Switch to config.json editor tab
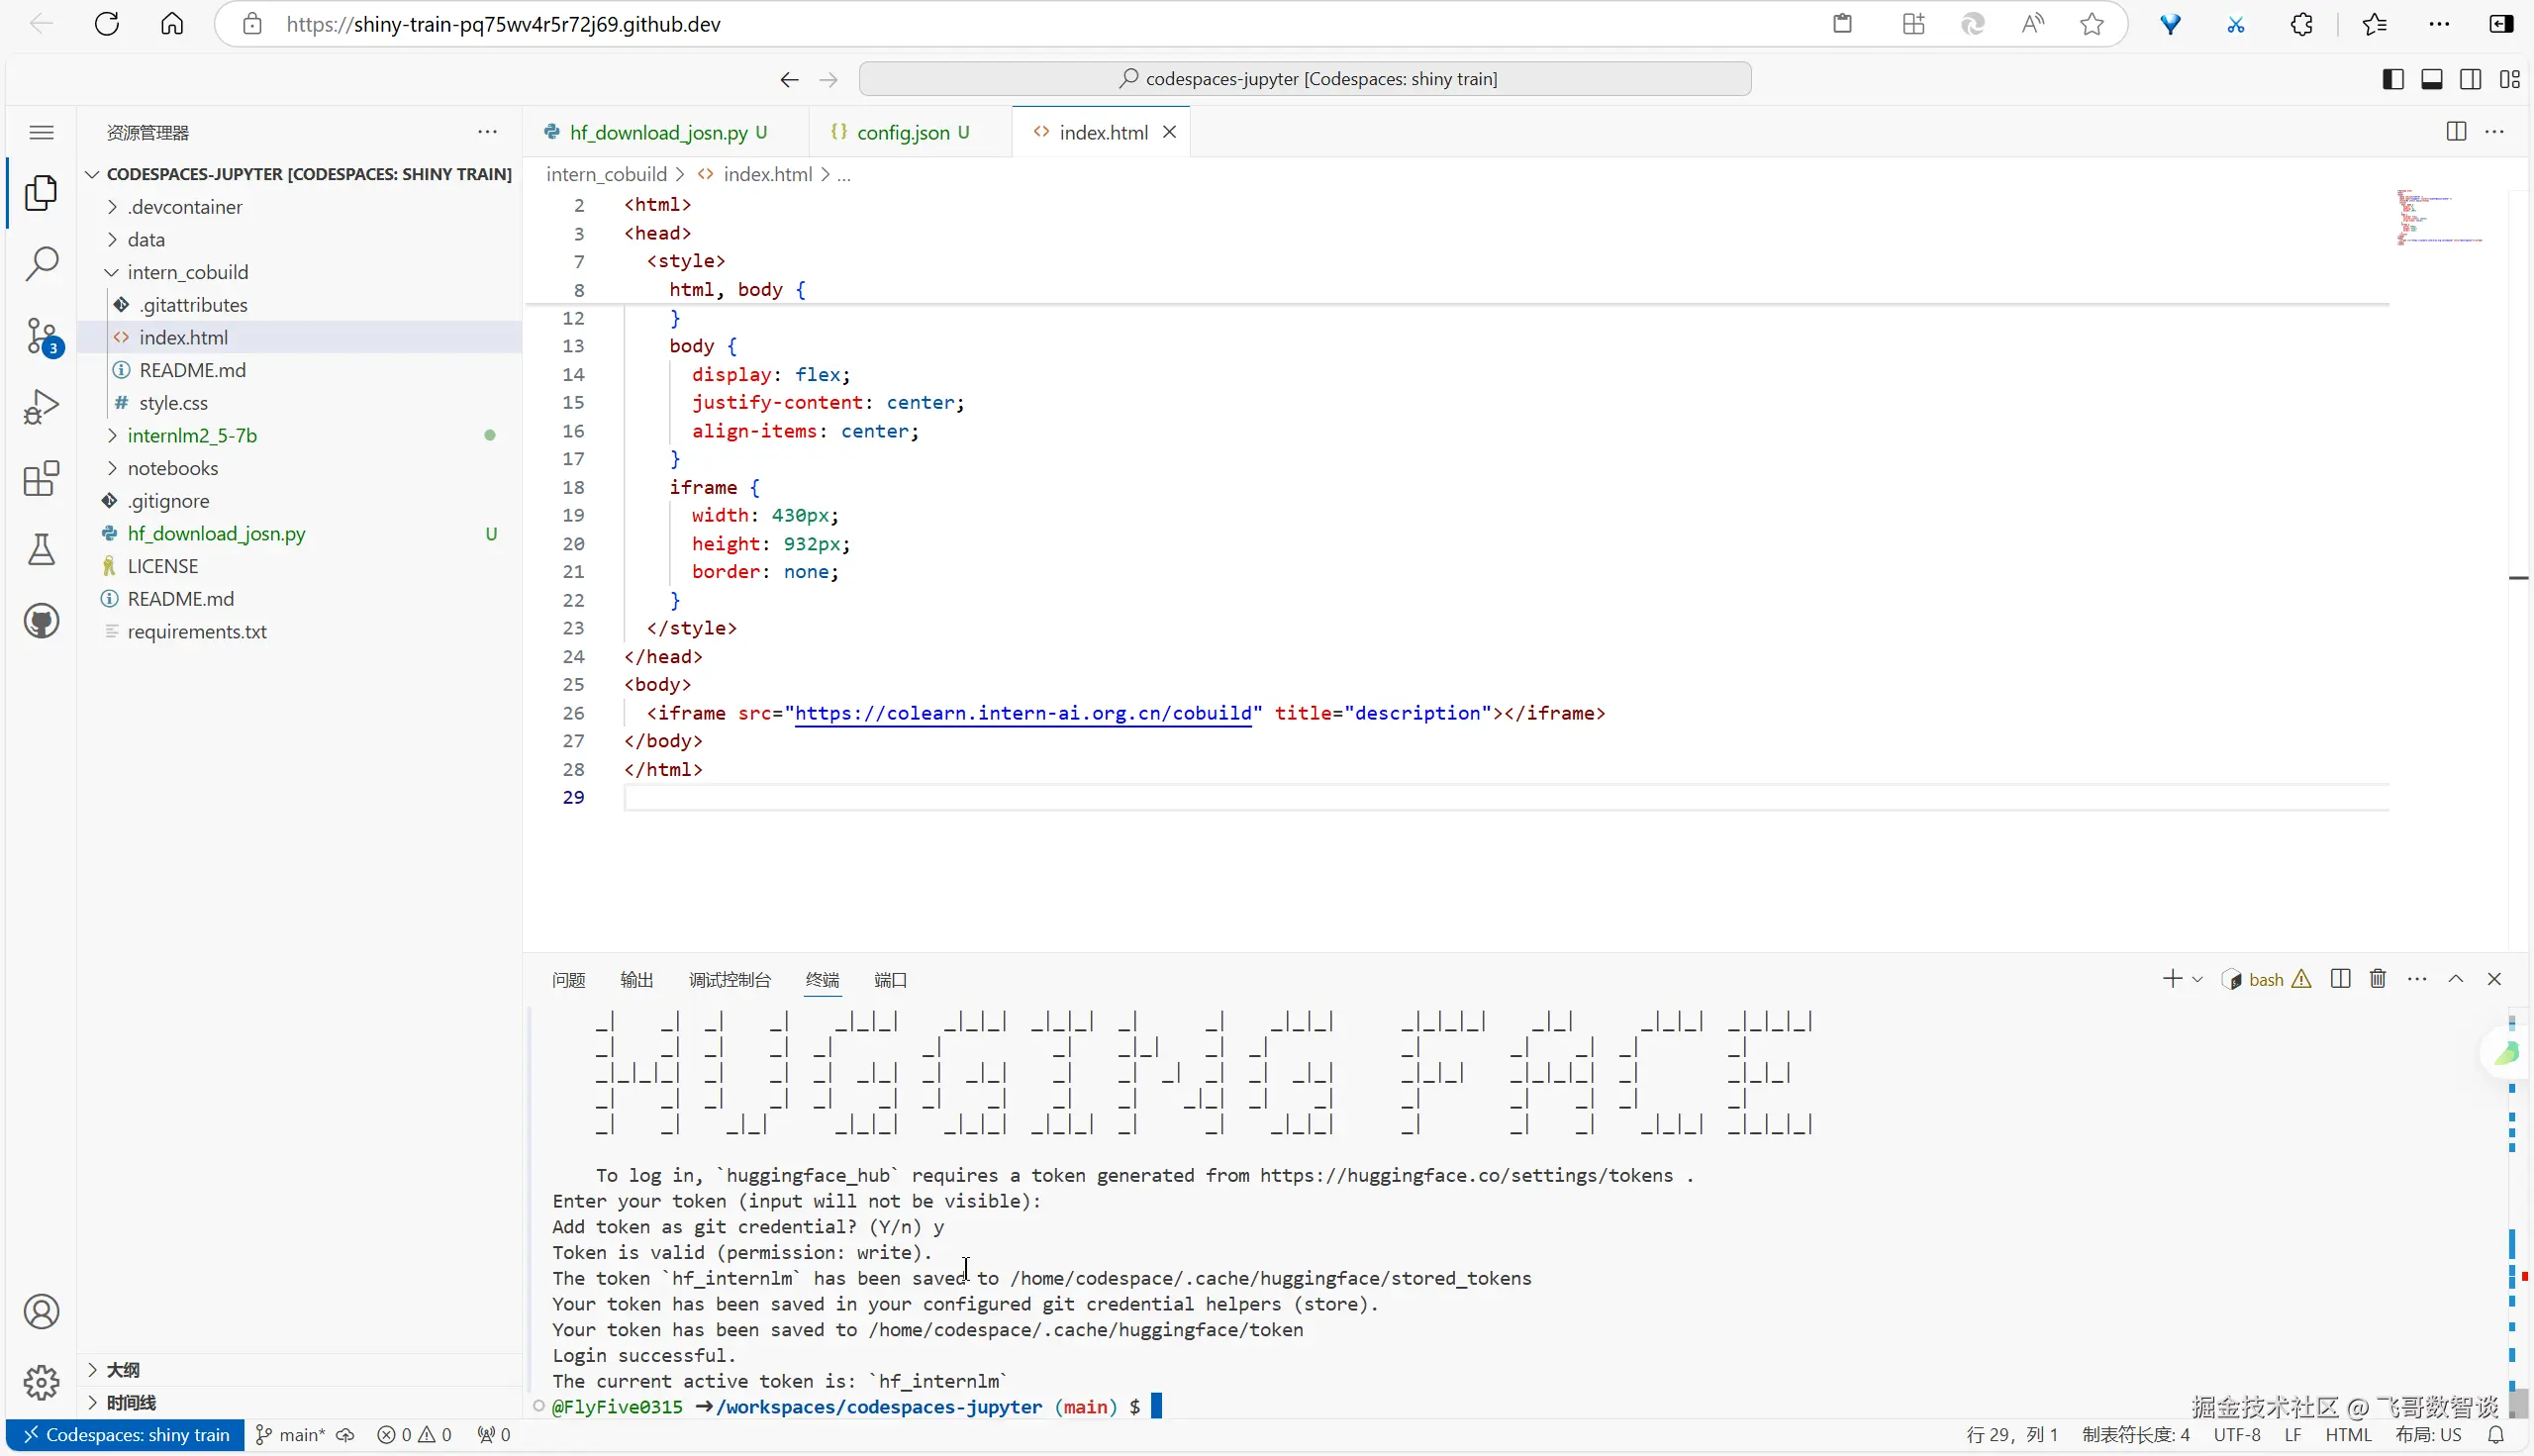This screenshot has width=2534, height=1456. [903, 132]
